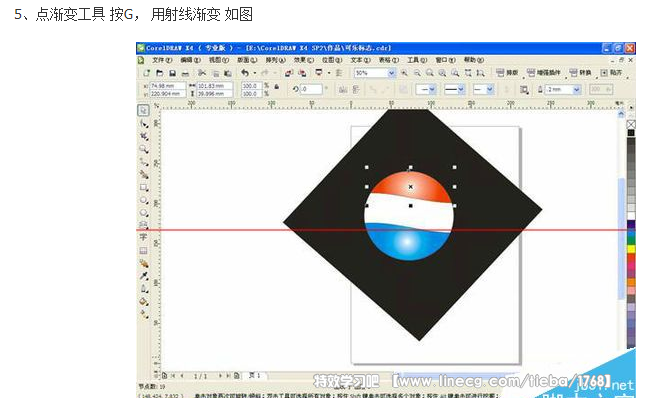Select the Ellipse tool
The height and width of the screenshot is (398, 645).
[x=143, y=200]
